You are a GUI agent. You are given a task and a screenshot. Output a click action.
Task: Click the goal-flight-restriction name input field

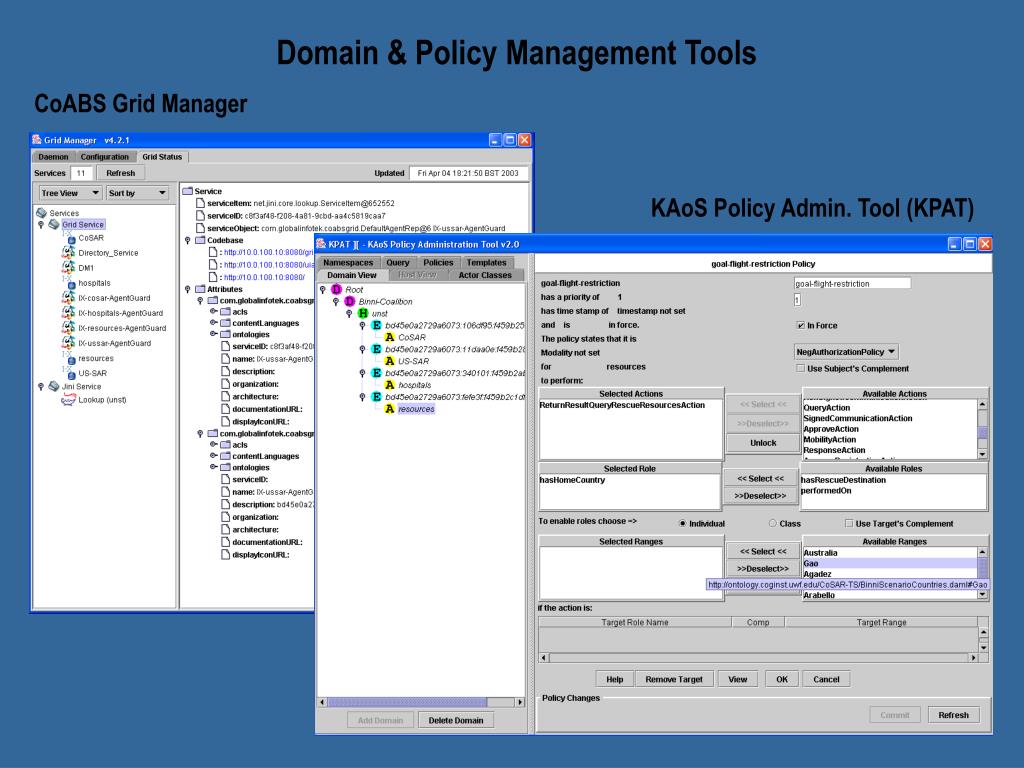(x=852, y=283)
